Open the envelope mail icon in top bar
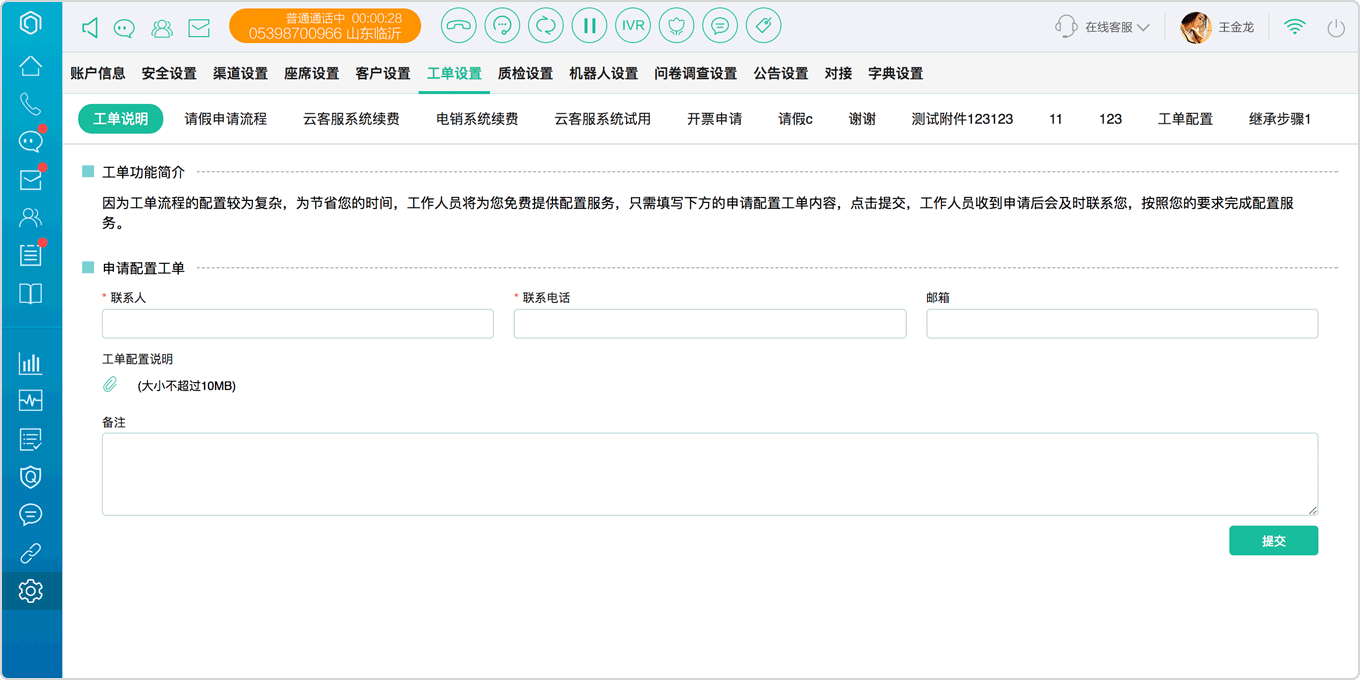Screen dimensions: 1360x680 [199, 28]
